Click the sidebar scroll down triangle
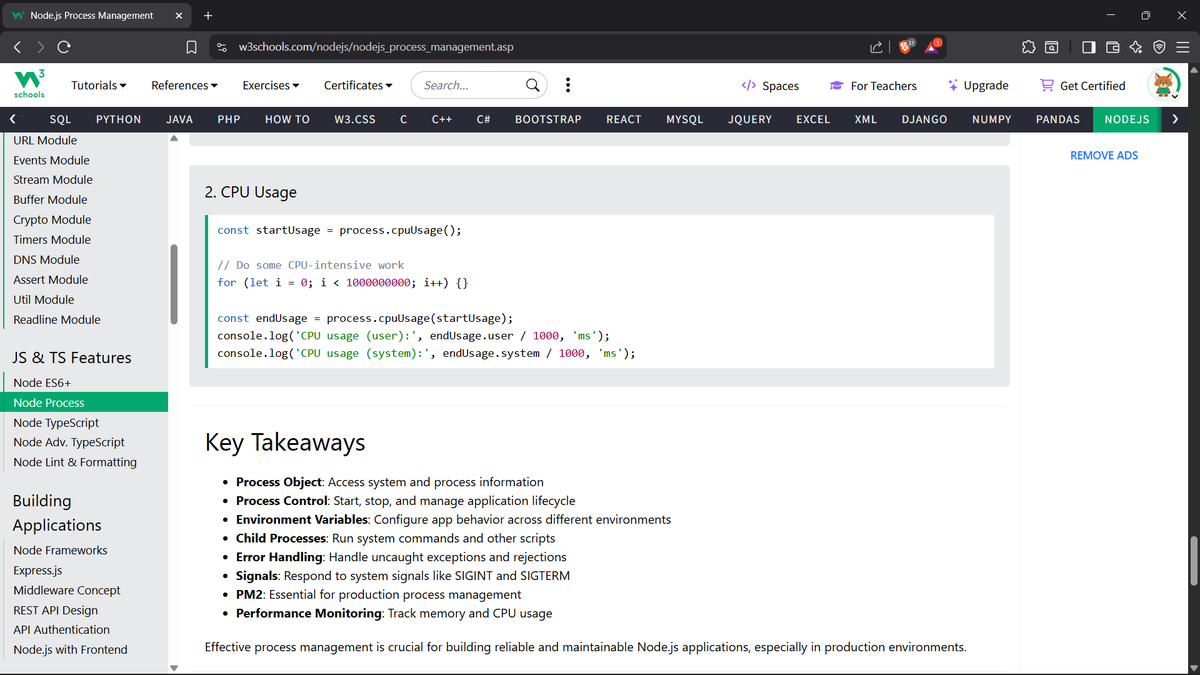Screen dimensions: 1200x675 pos(173,667)
